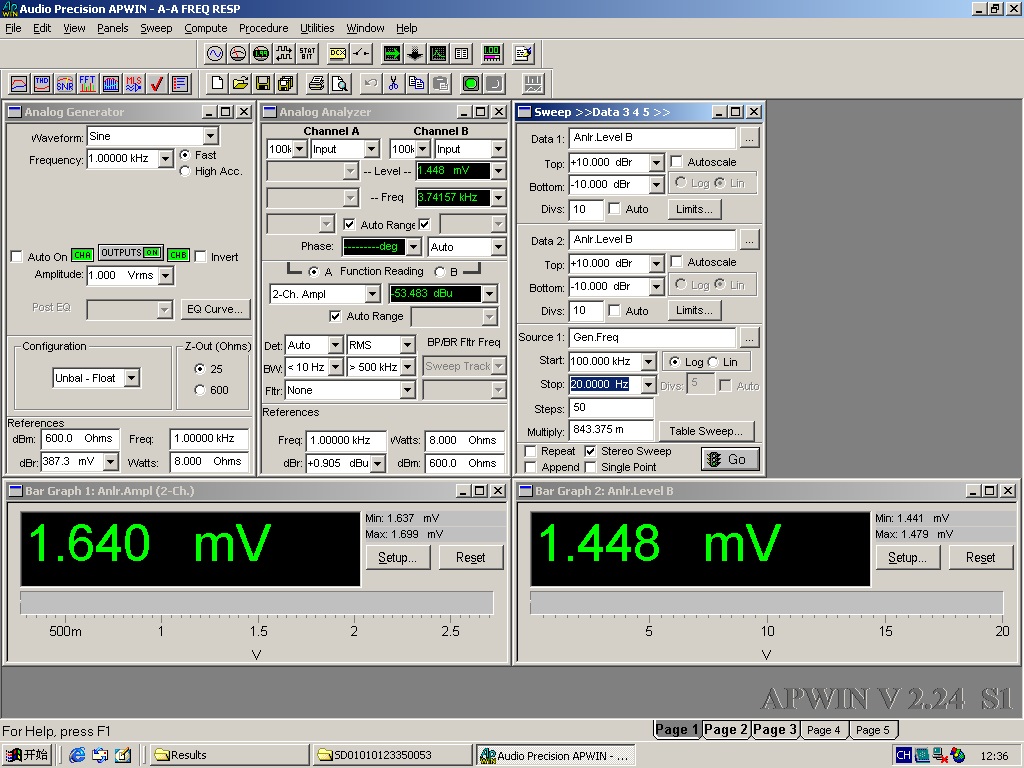Start sweep with green circle toolbar icon
The width and height of the screenshot is (1024, 768).
coord(471,84)
